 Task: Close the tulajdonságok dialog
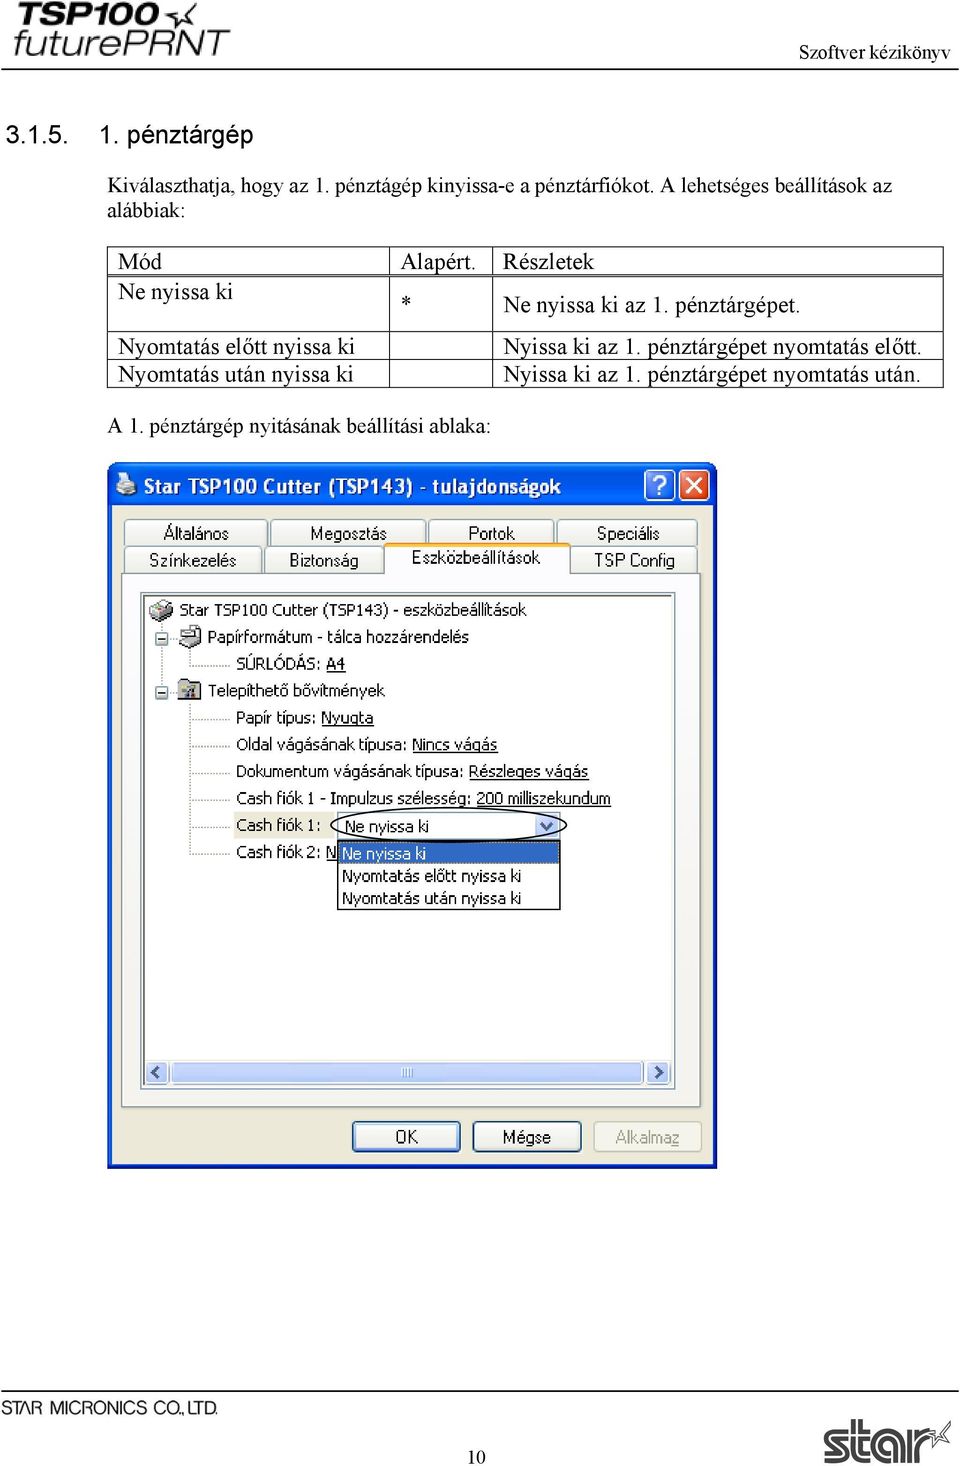(x=693, y=485)
